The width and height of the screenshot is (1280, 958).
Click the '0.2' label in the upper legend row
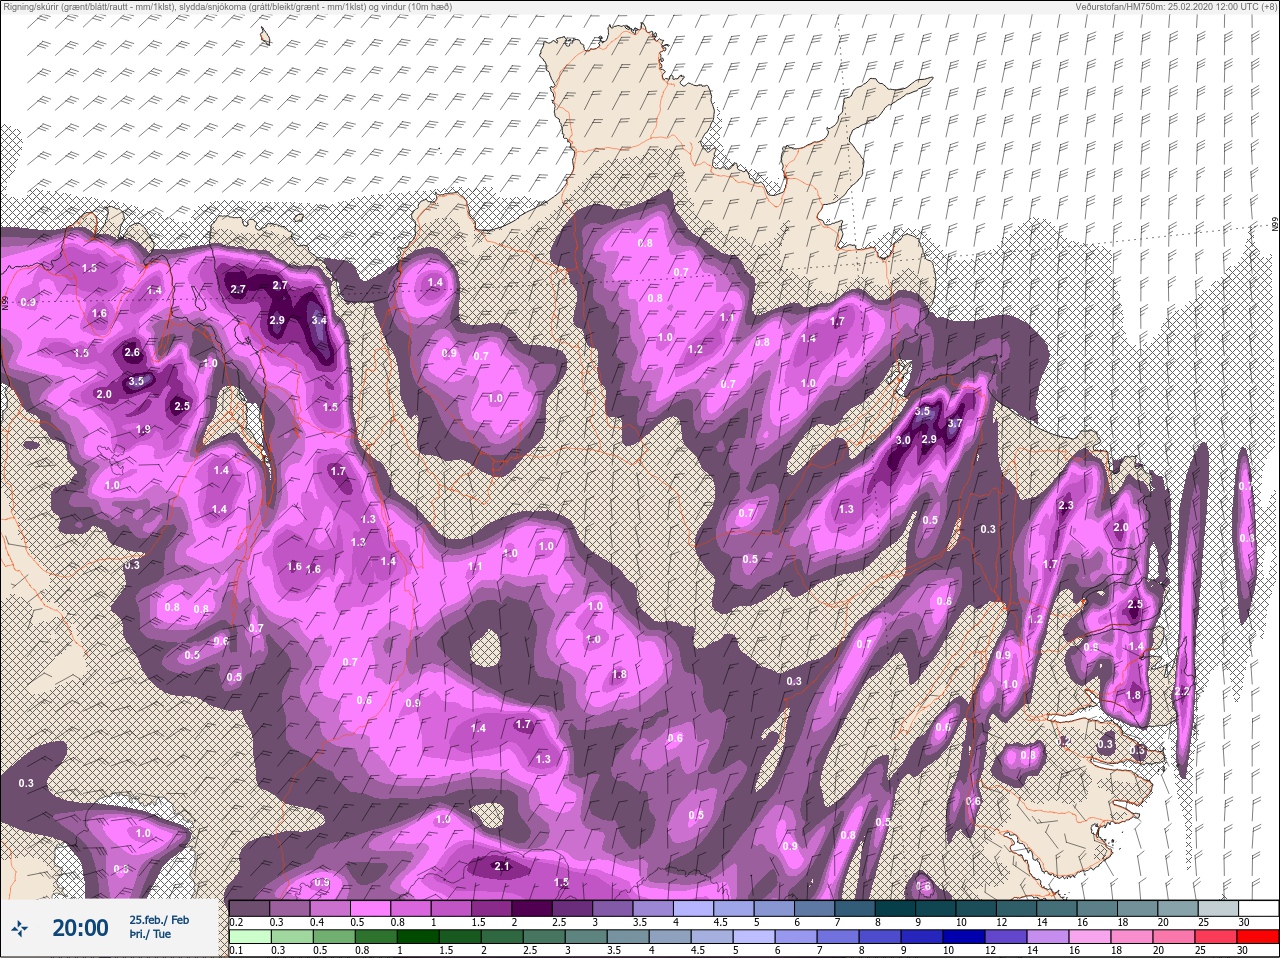point(236,922)
